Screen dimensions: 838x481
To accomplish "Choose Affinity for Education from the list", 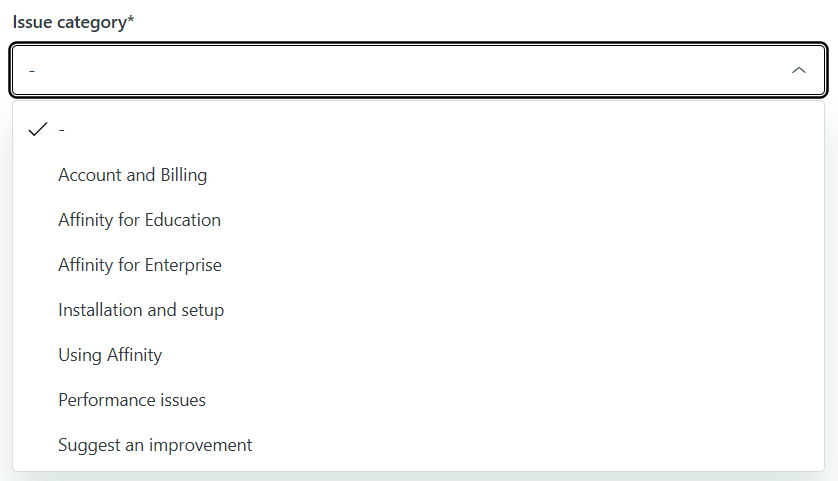I will [x=139, y=220].
